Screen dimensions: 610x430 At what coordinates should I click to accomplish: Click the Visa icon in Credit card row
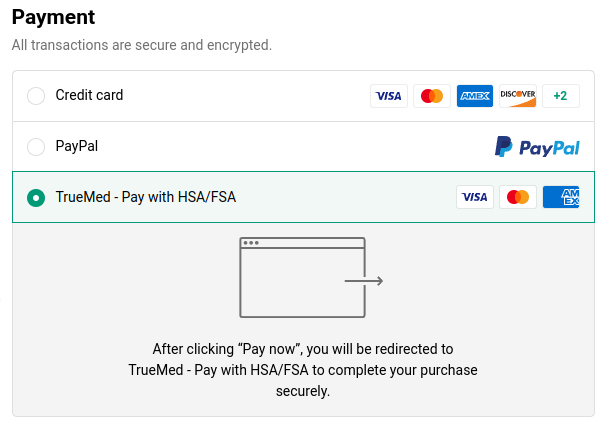388,96
